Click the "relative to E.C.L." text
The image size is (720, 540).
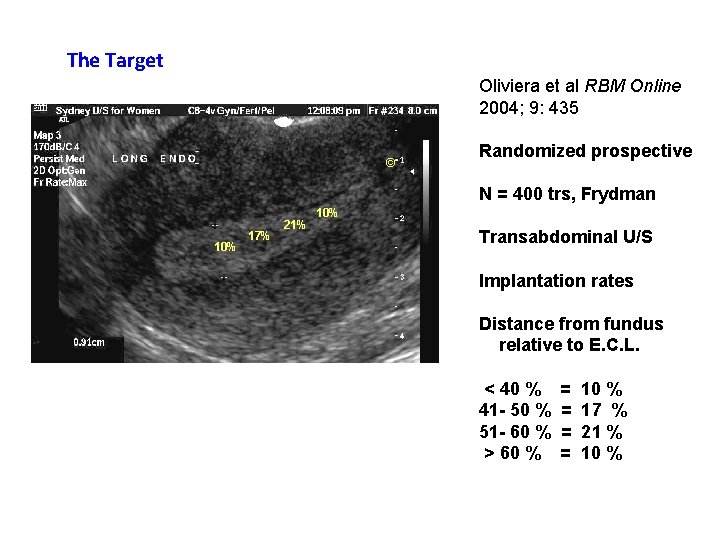[x=569, y=345]
